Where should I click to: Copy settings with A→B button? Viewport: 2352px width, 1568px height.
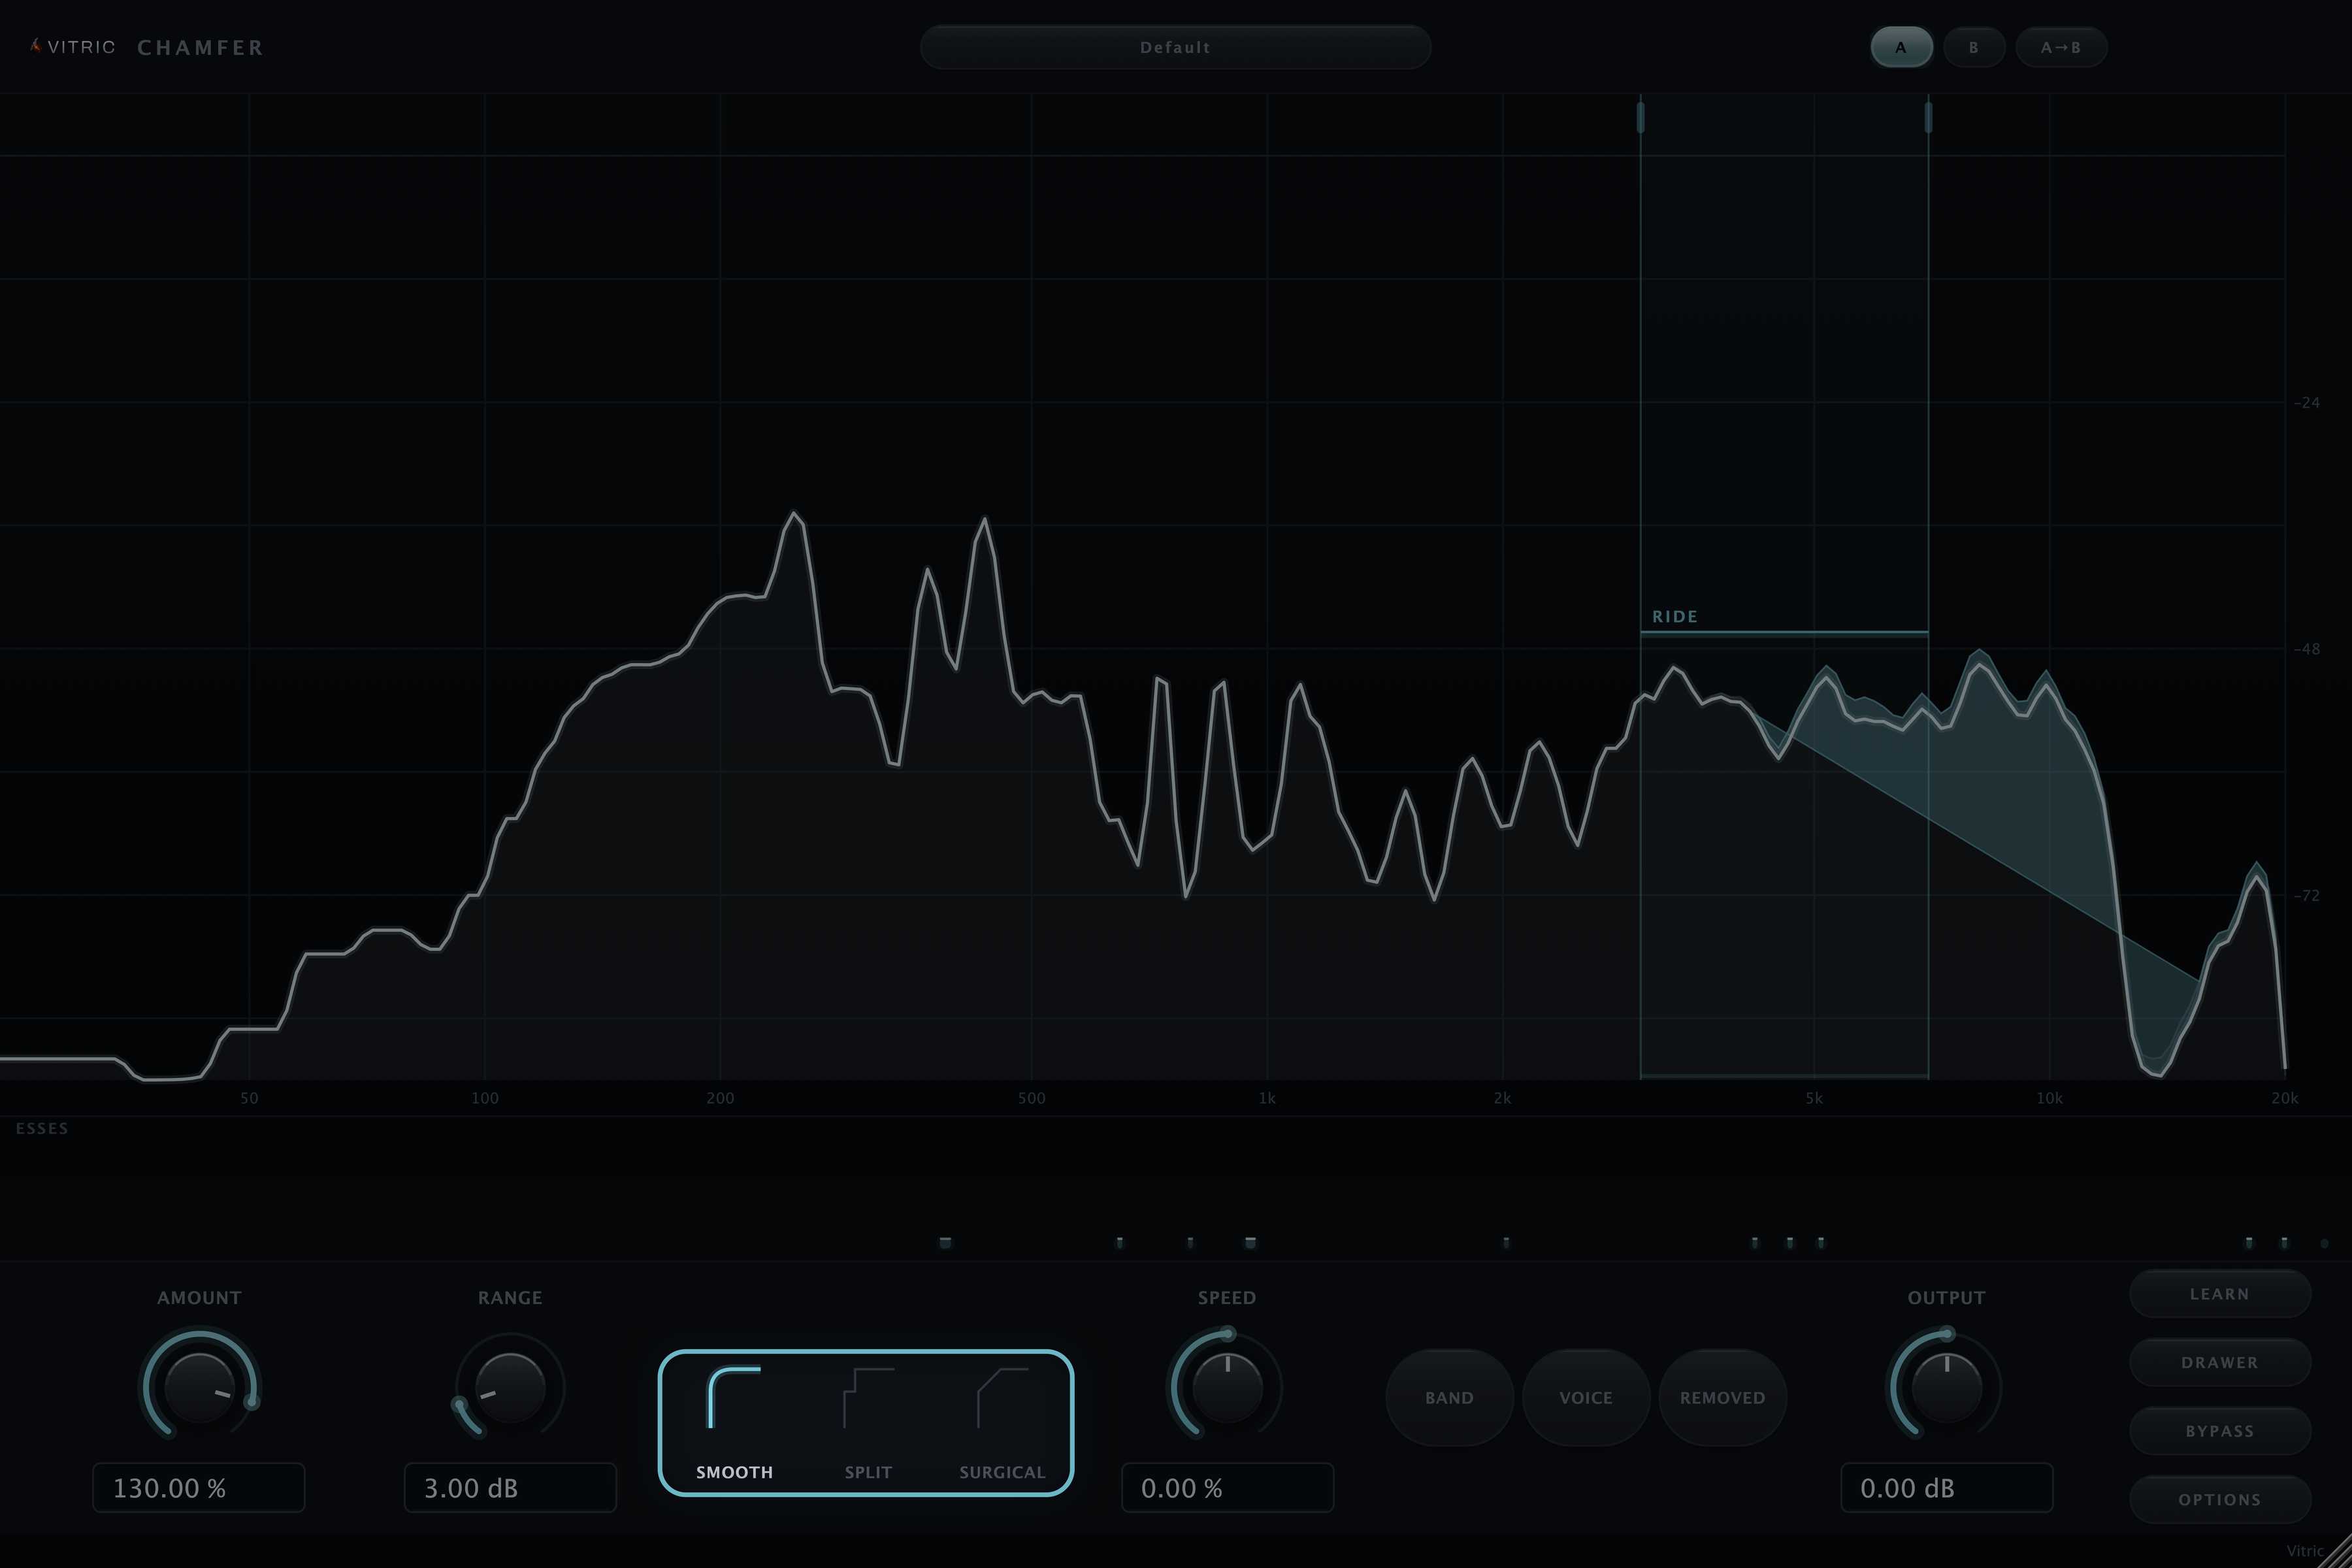coord(2061,47)
